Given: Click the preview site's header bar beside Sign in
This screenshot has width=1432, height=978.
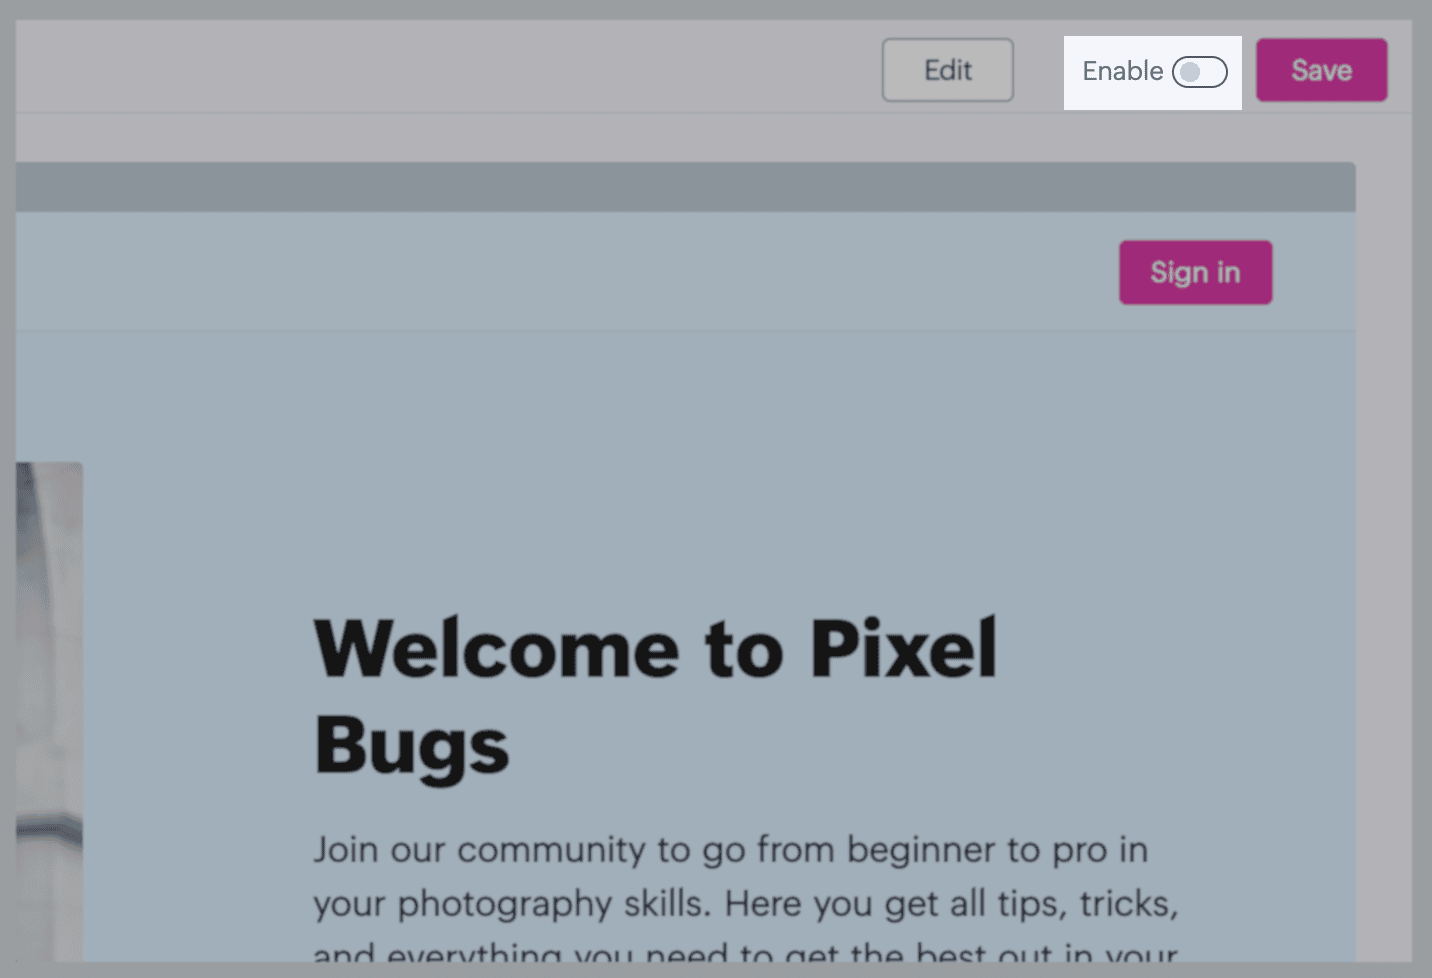Looking at the screenshot, I should (x=600, y=272).
